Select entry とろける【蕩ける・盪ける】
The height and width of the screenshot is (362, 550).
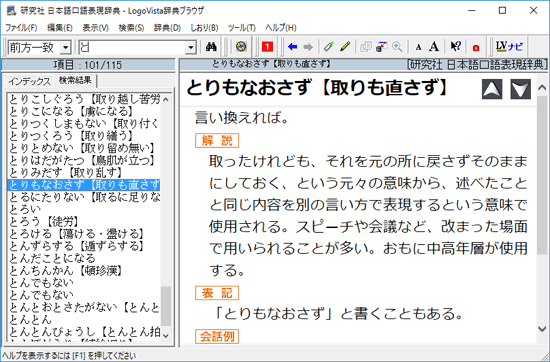pyautogui.click(x=84, y=234)
